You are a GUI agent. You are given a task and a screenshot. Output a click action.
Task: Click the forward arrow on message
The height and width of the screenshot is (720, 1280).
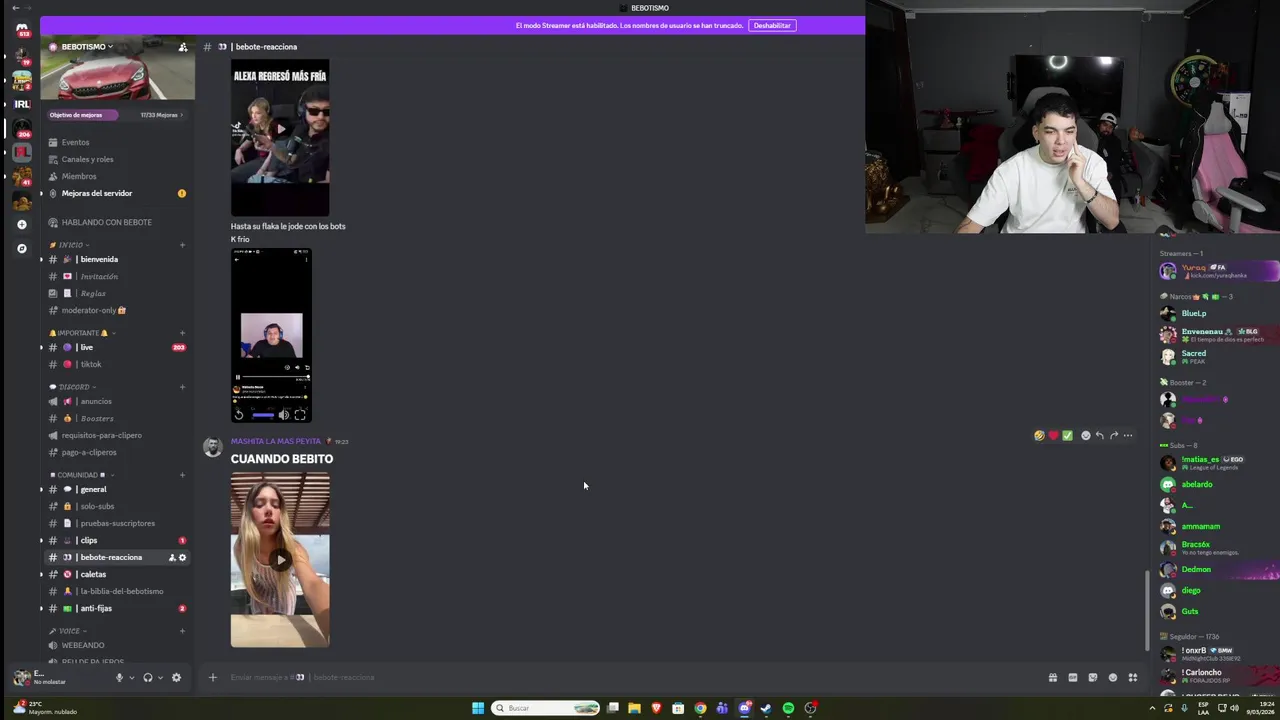[1113, 435]
